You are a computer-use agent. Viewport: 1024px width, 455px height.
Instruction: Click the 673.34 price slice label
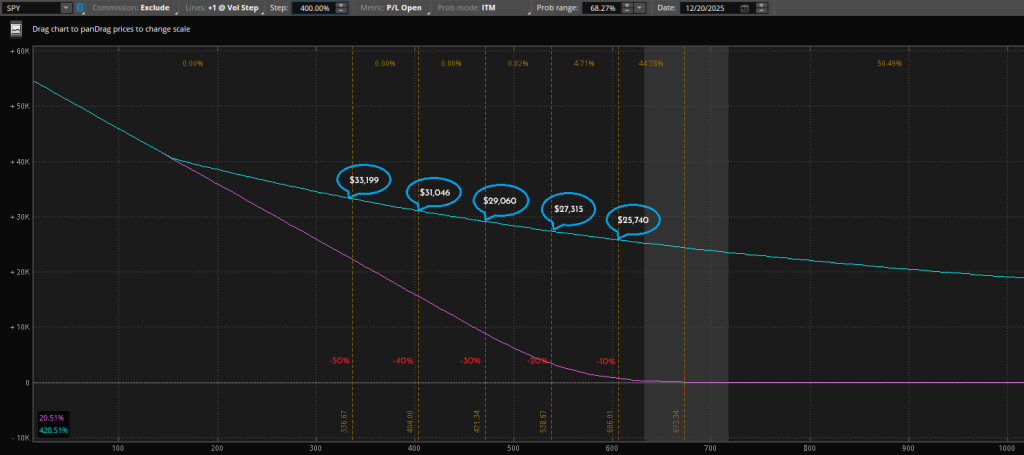(678, 421)
